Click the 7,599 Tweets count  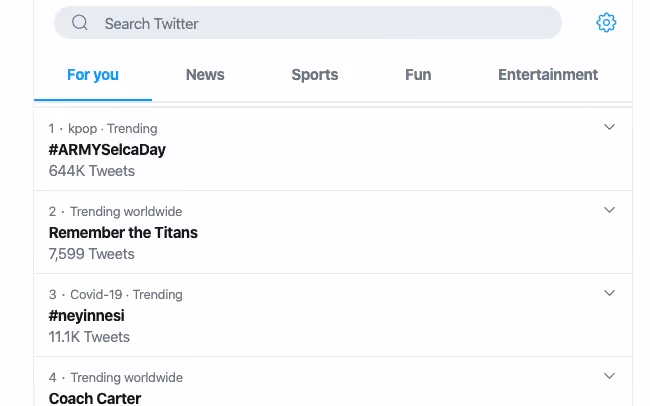pyautogui.click(x=92, y=254)
